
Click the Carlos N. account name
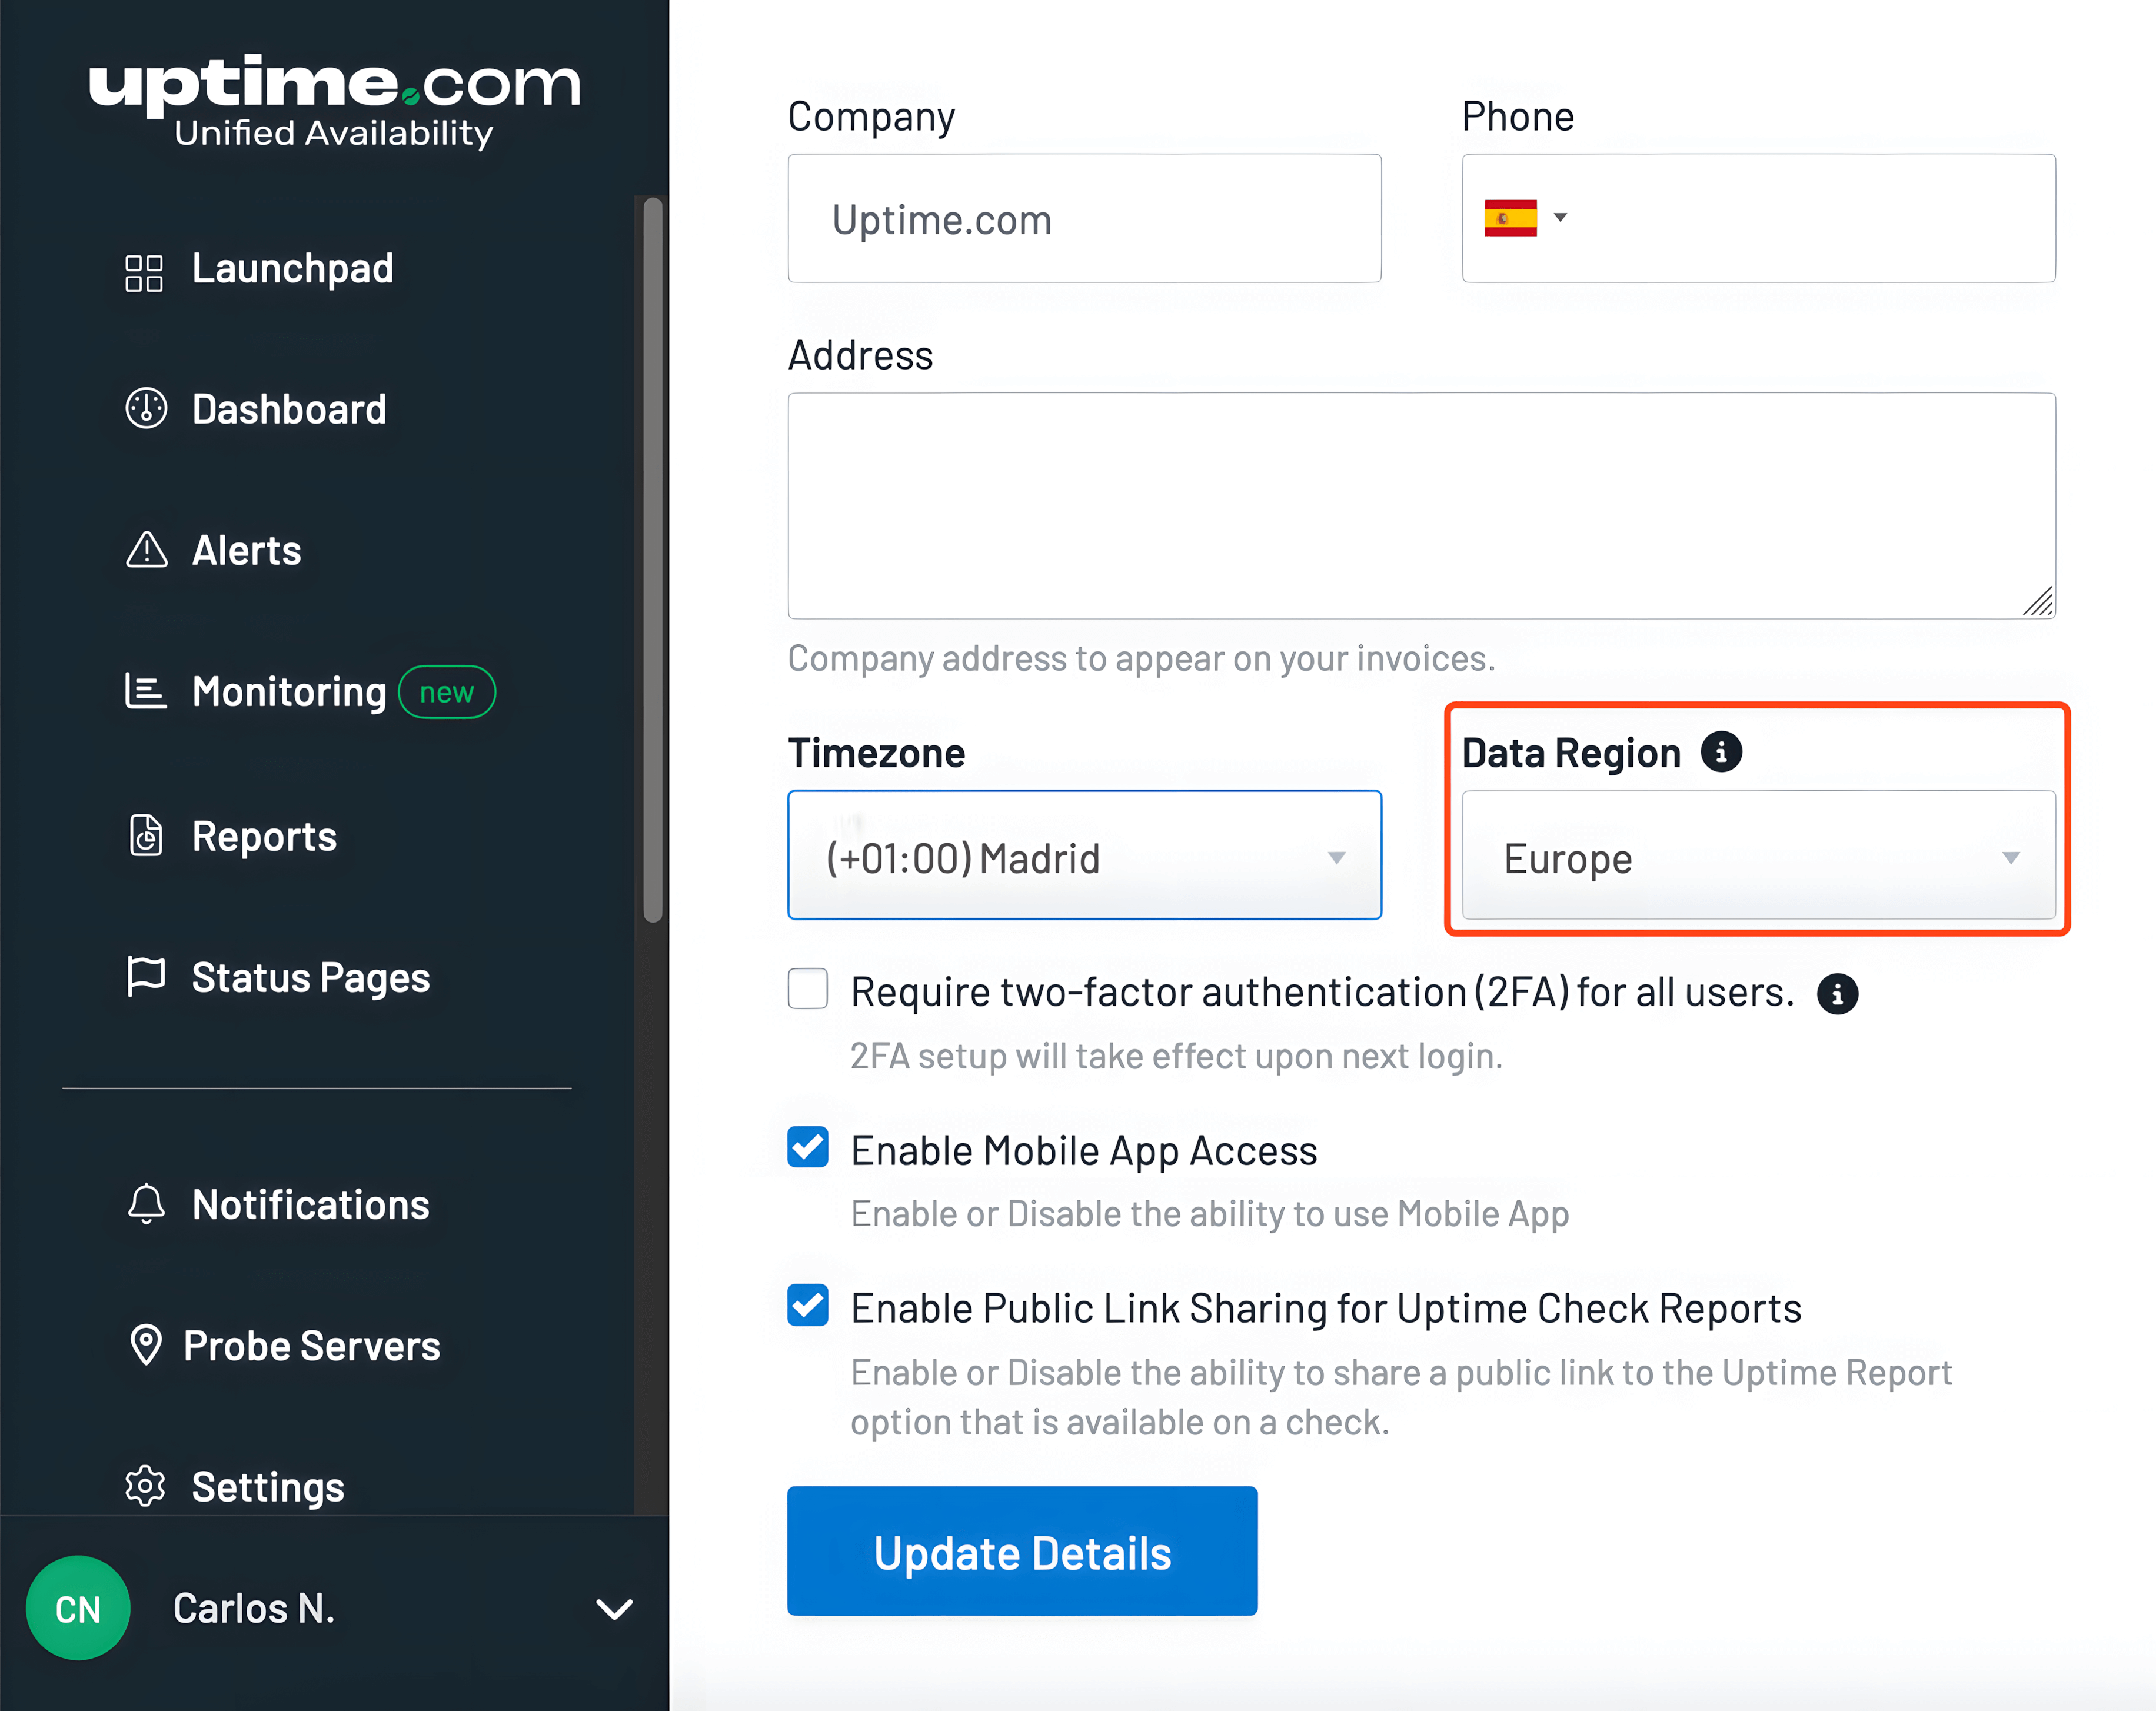click(x=254, y=1608)
